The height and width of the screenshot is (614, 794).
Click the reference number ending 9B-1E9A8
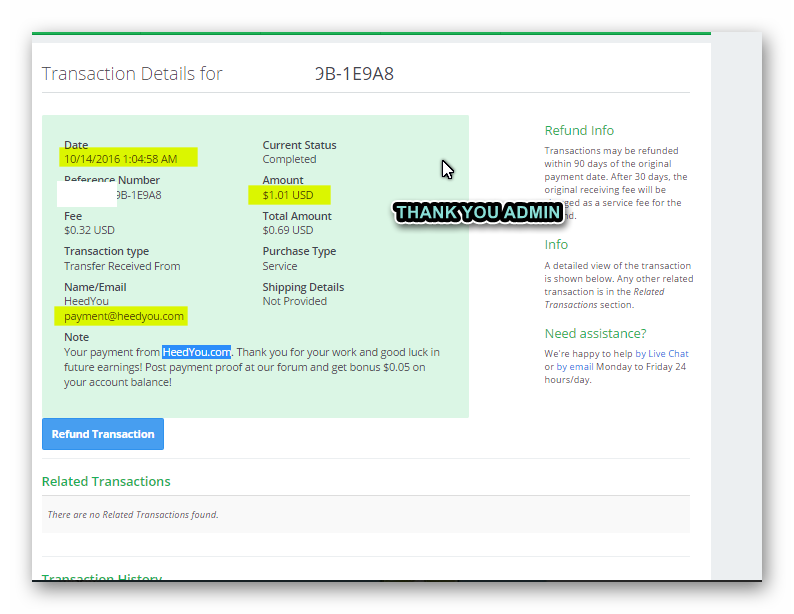(x=138, y=195)
